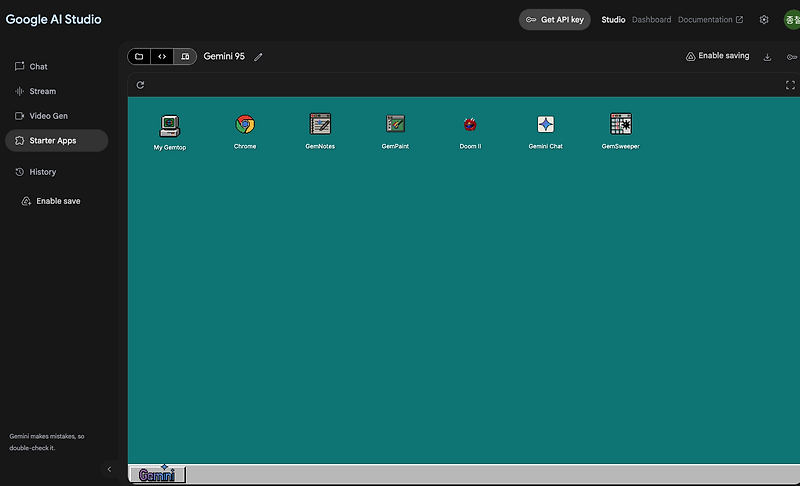800x486 pixels.
Task: Open the GemPaint app icon
Action: 395,131
